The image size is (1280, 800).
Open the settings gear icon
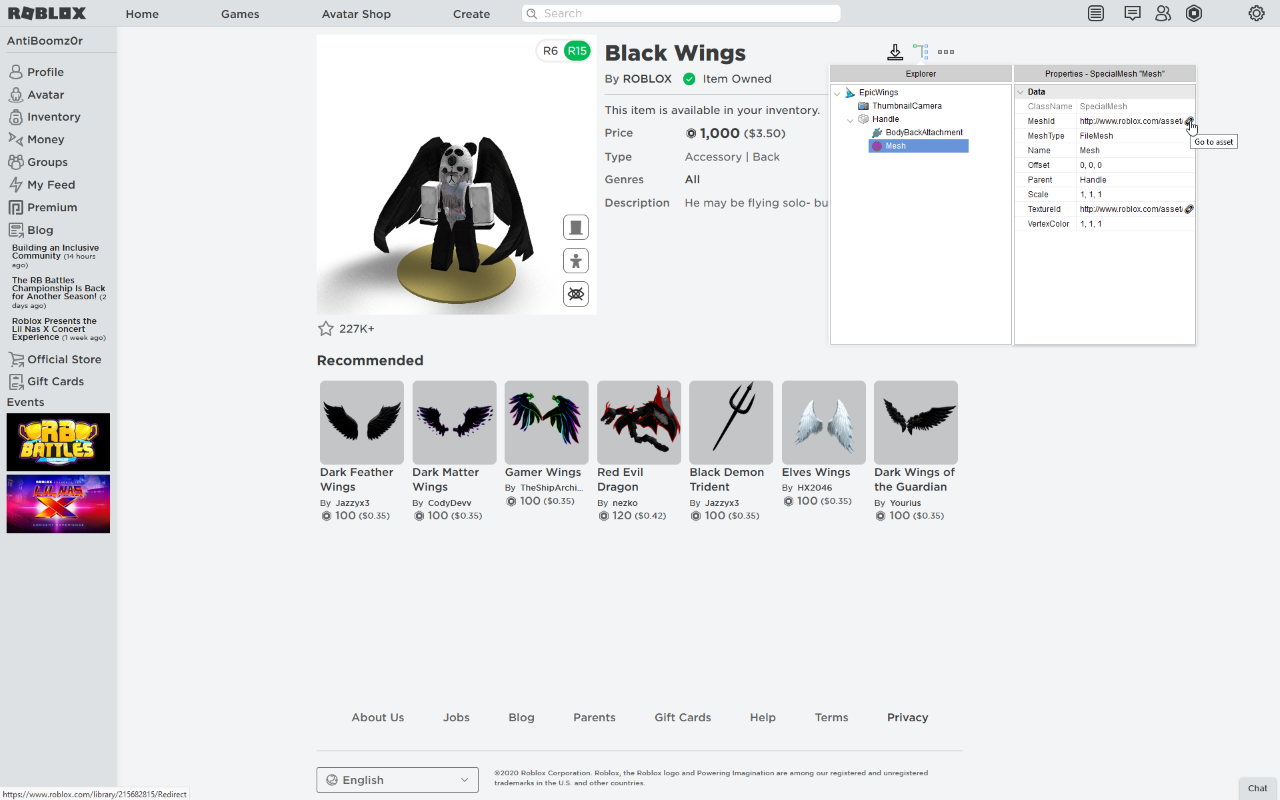1256,14
